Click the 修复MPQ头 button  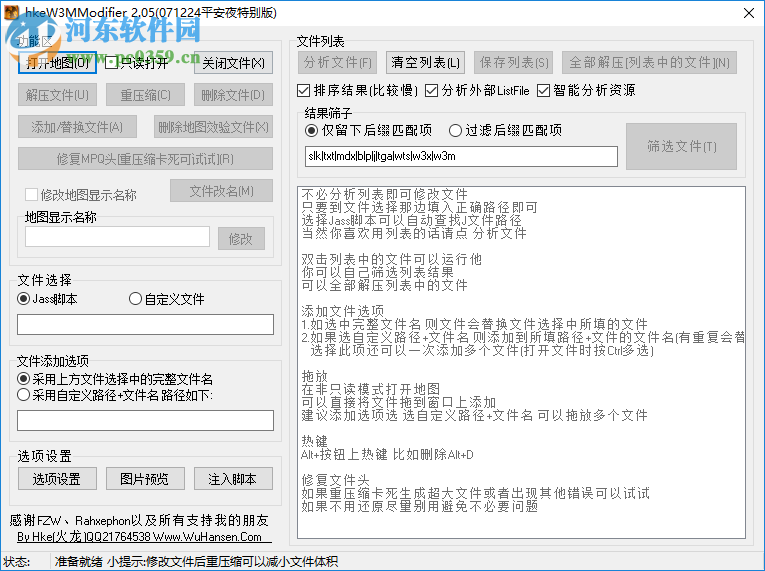coord(145,159)
